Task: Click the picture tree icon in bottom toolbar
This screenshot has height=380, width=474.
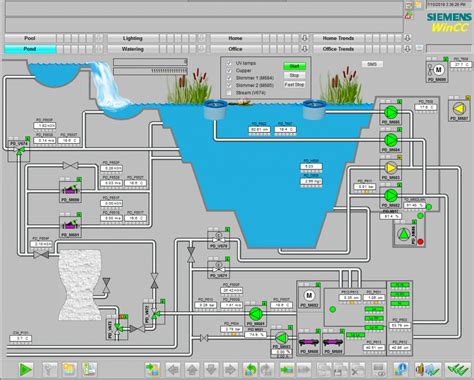Action: [89, 369]
